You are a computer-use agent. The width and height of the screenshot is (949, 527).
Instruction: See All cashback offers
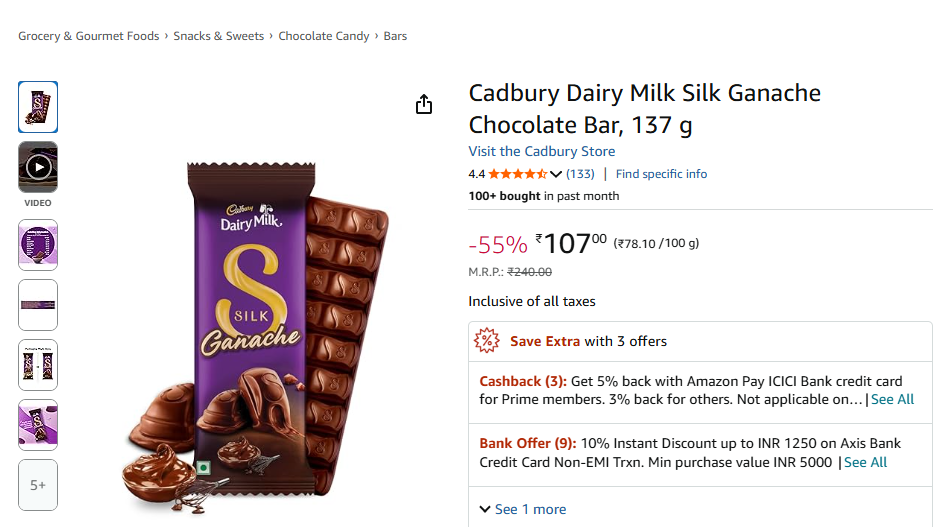click(892, 399)
